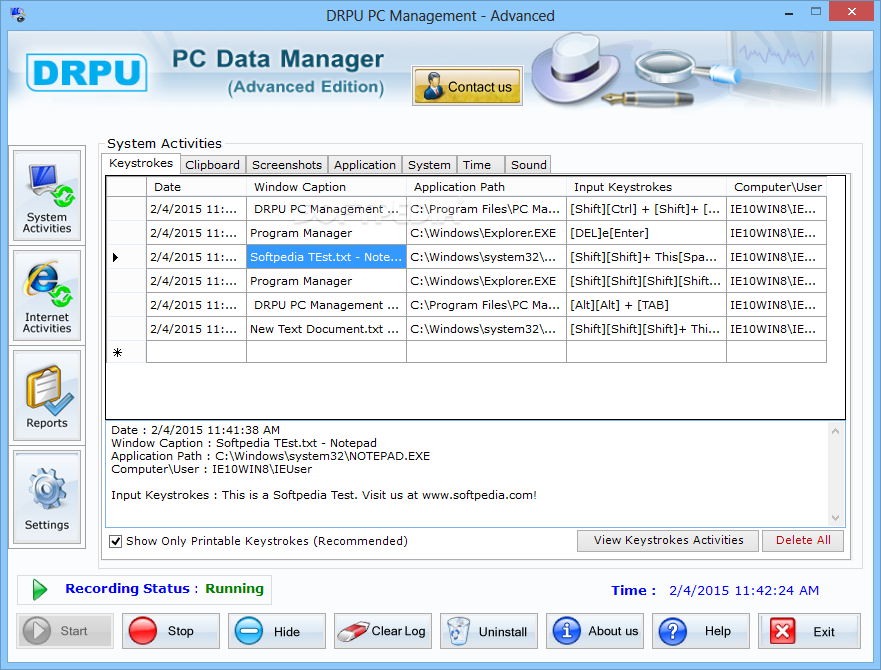
Task: Click the red Delete All button
Action: click(803, 540)
